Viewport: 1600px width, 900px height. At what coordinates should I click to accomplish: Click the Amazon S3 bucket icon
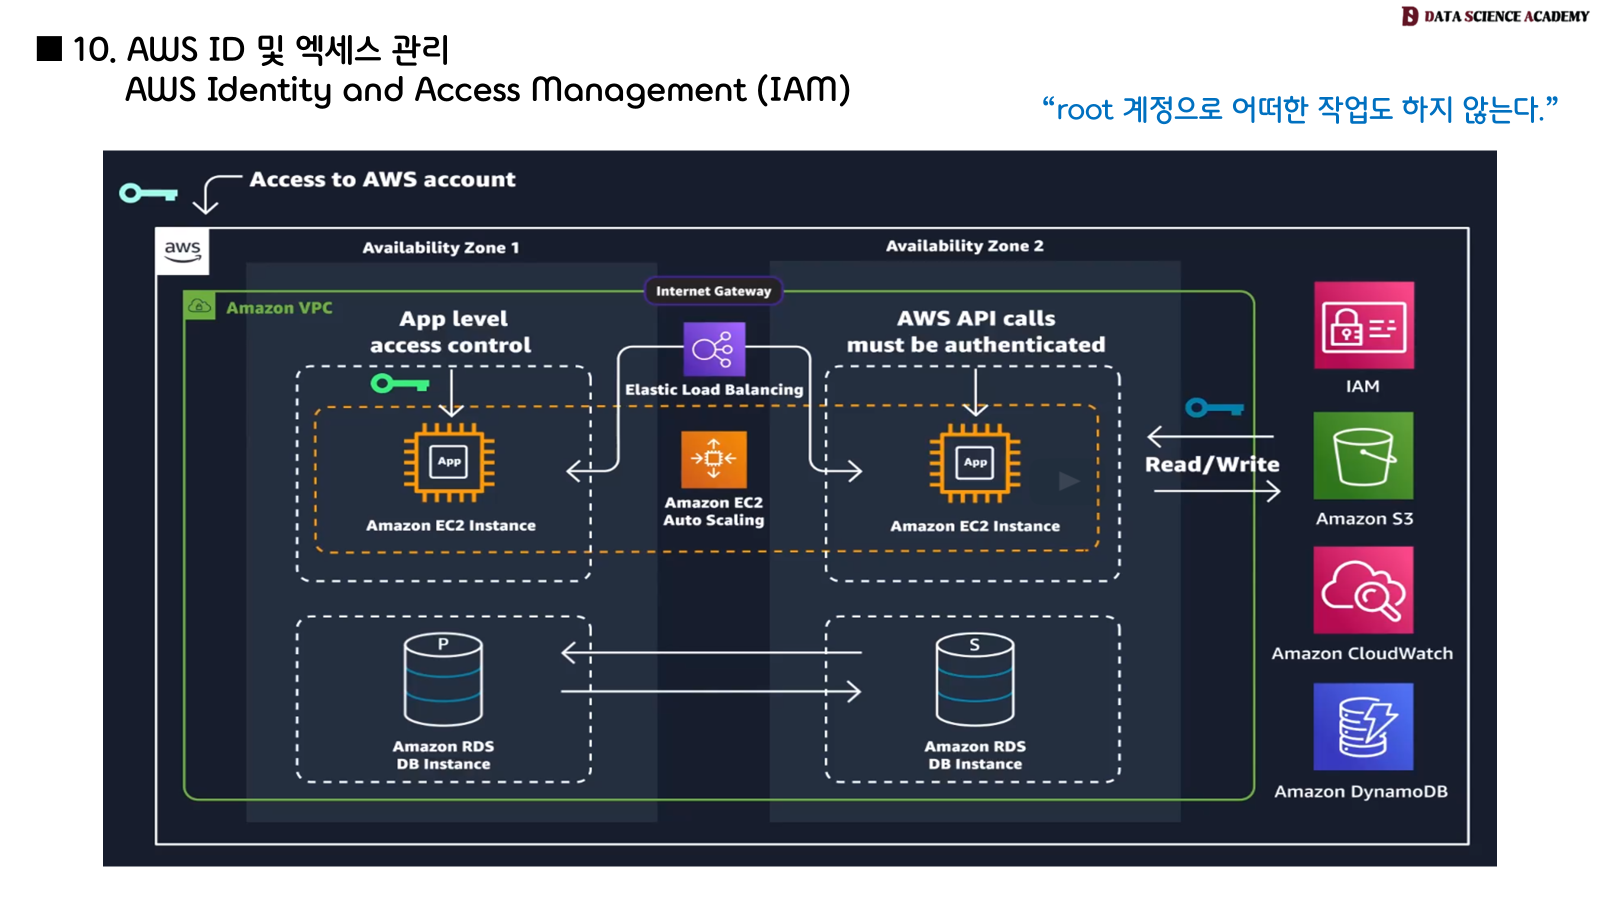click(1363, 455)
